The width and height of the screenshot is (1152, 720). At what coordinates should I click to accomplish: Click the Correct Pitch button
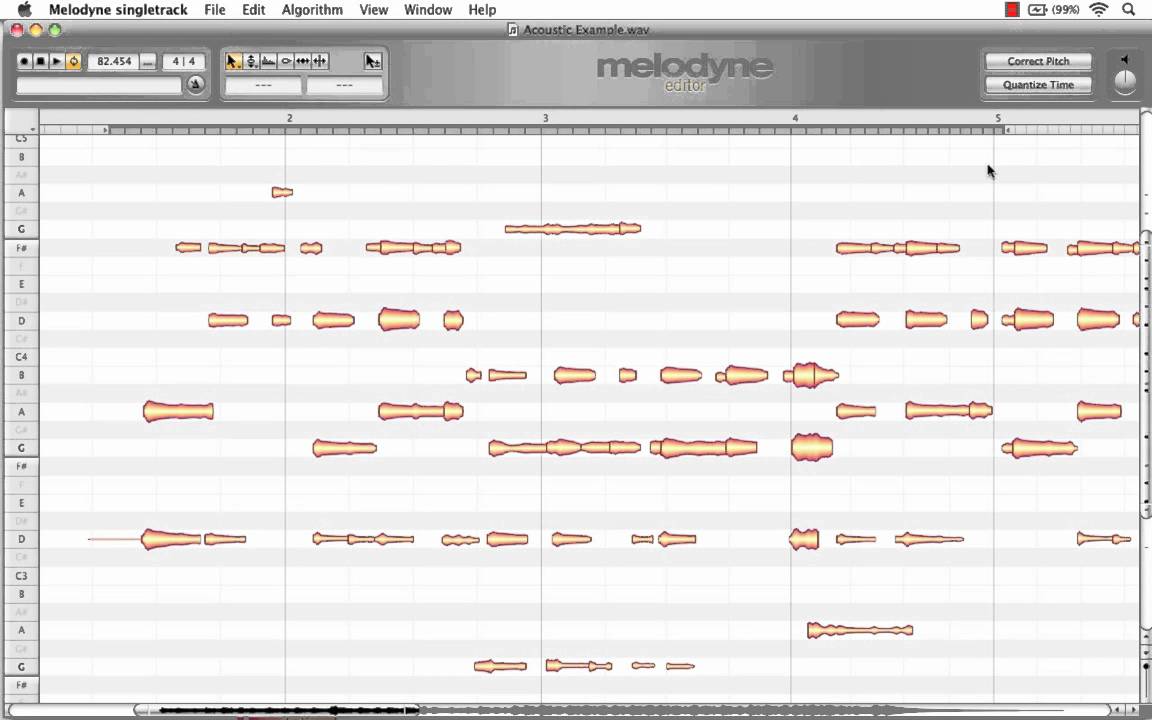[x=1038, y=61]
